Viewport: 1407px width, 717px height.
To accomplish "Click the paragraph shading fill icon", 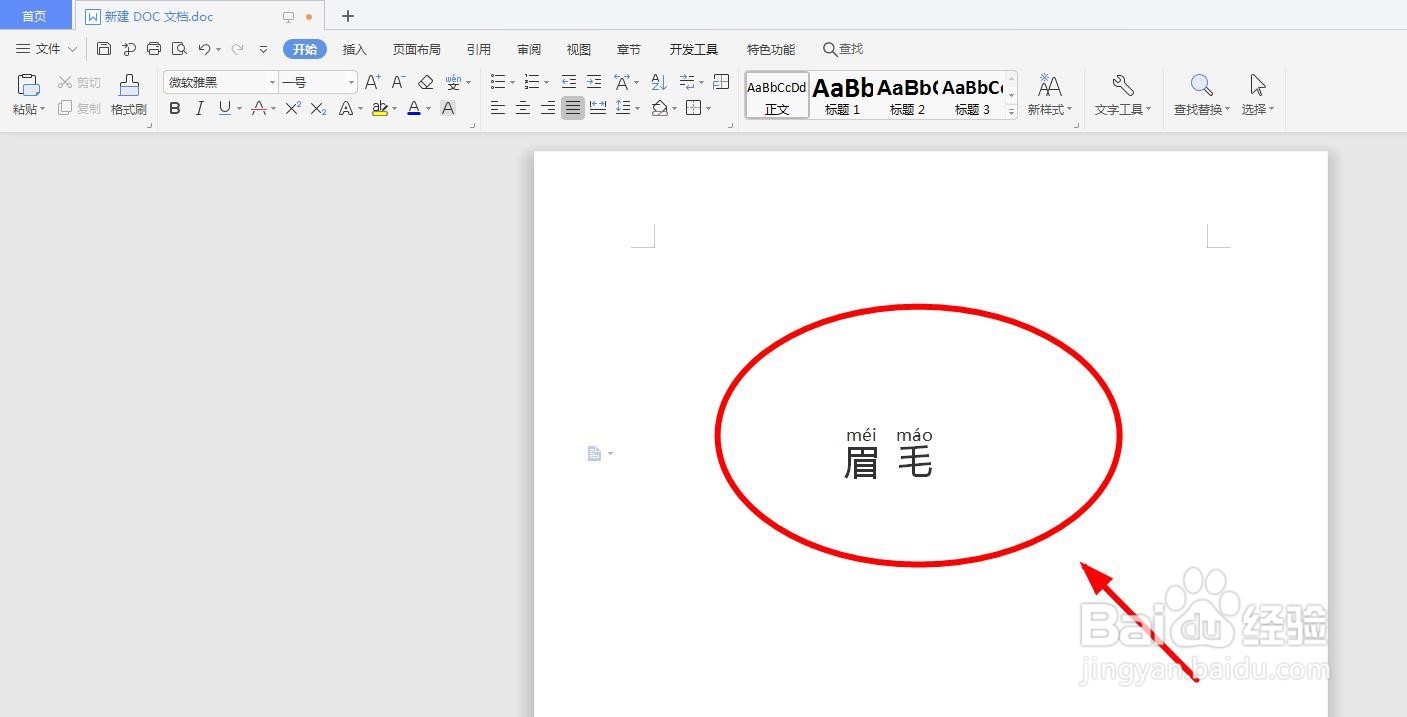I will point(660,108).
